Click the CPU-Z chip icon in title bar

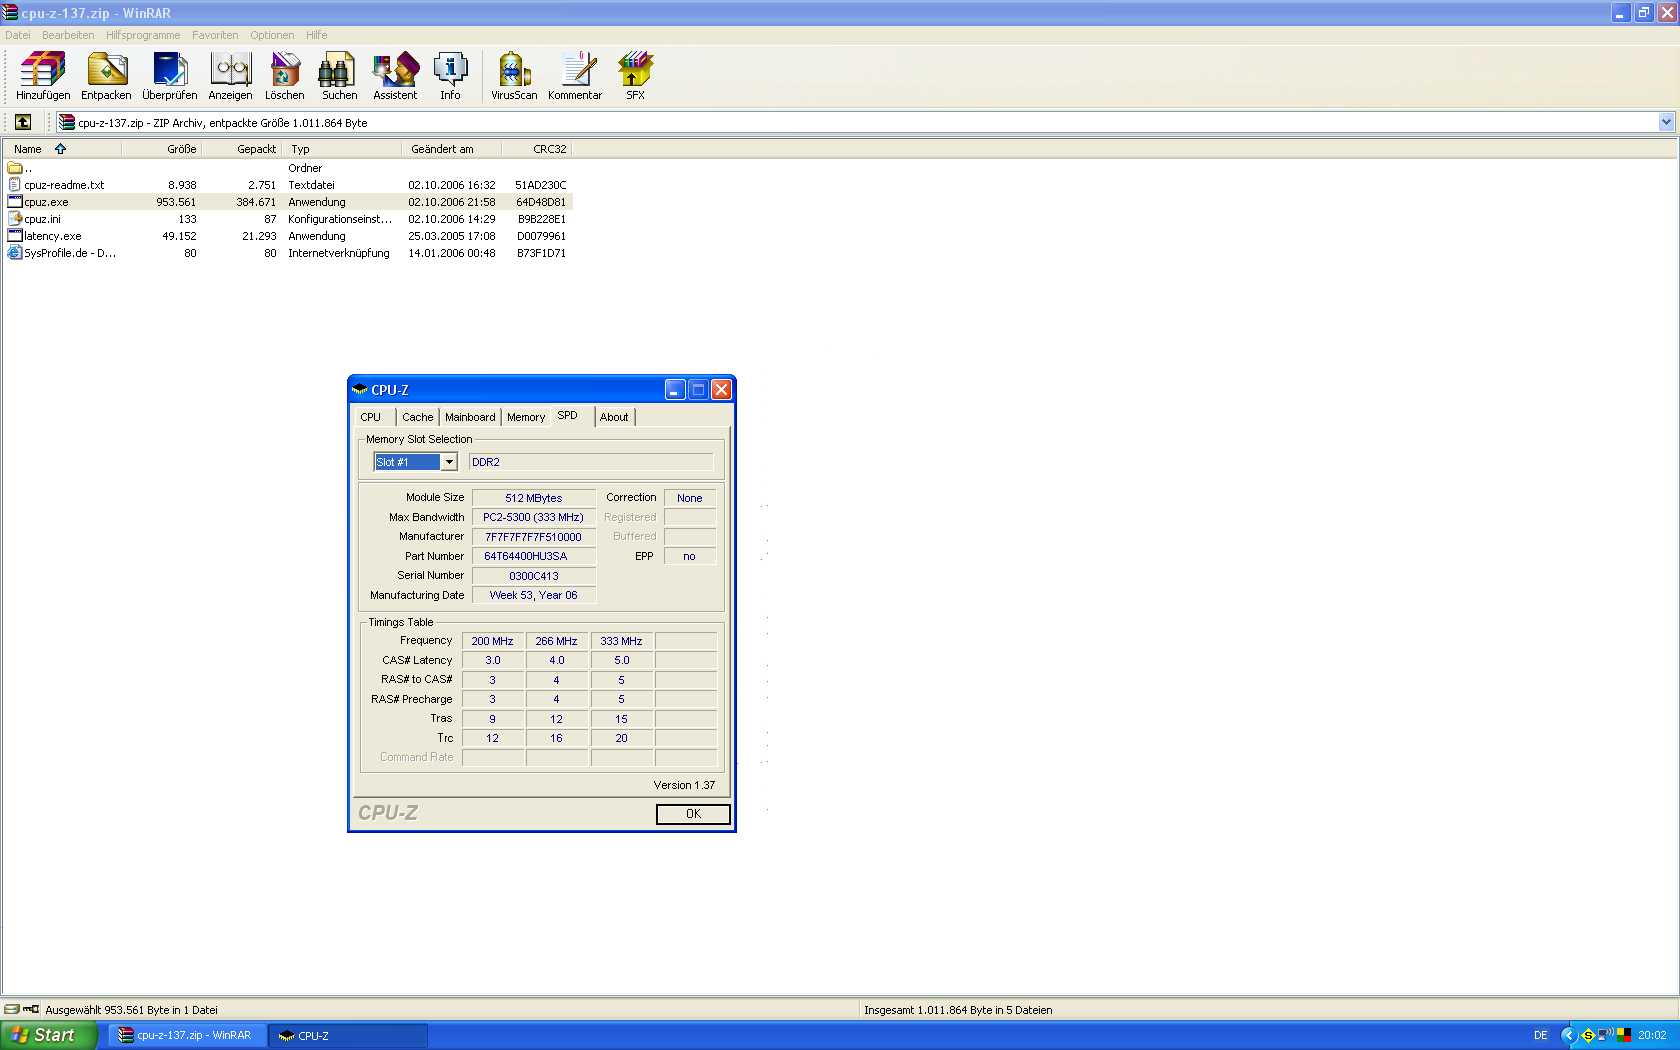coord(360,390)
